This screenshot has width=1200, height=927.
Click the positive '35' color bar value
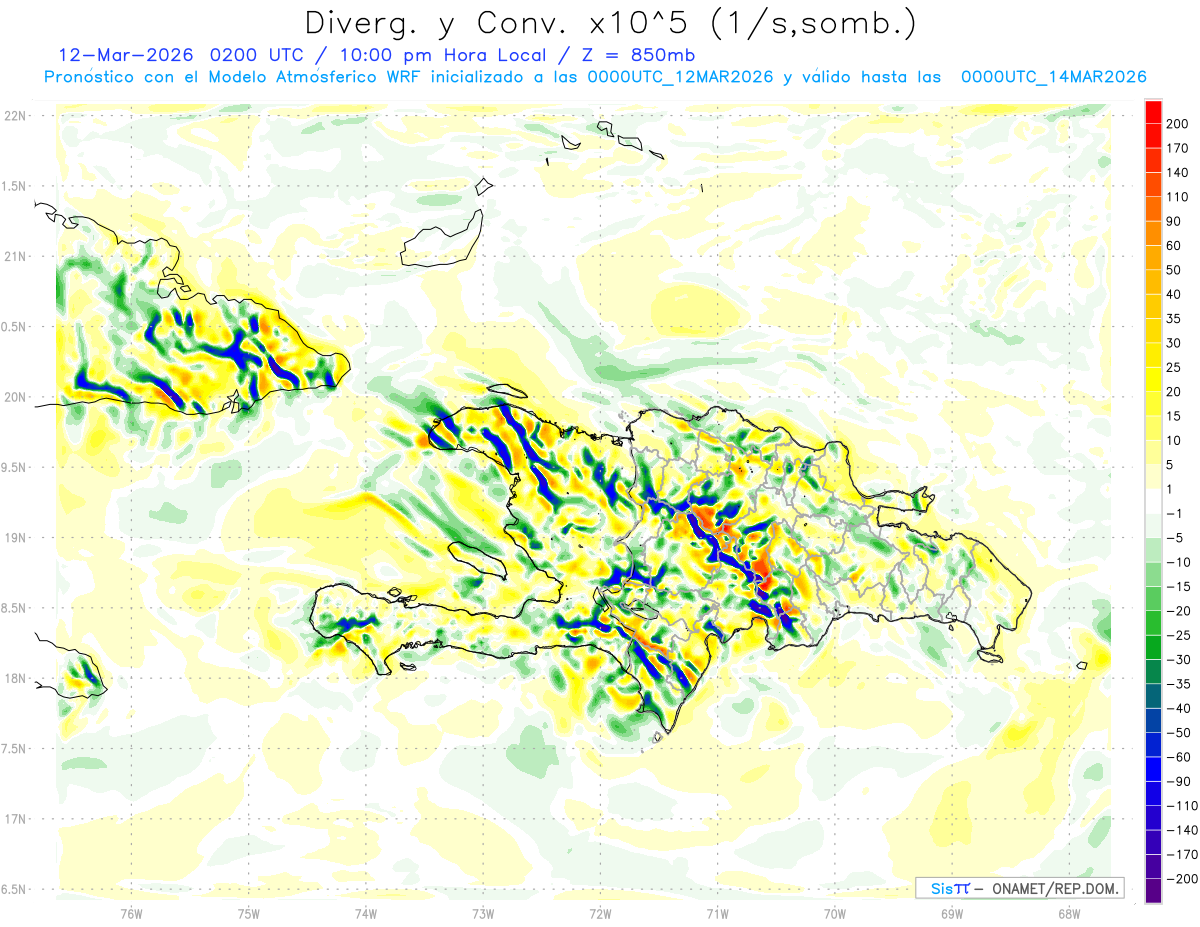(x=1175, y=318)
